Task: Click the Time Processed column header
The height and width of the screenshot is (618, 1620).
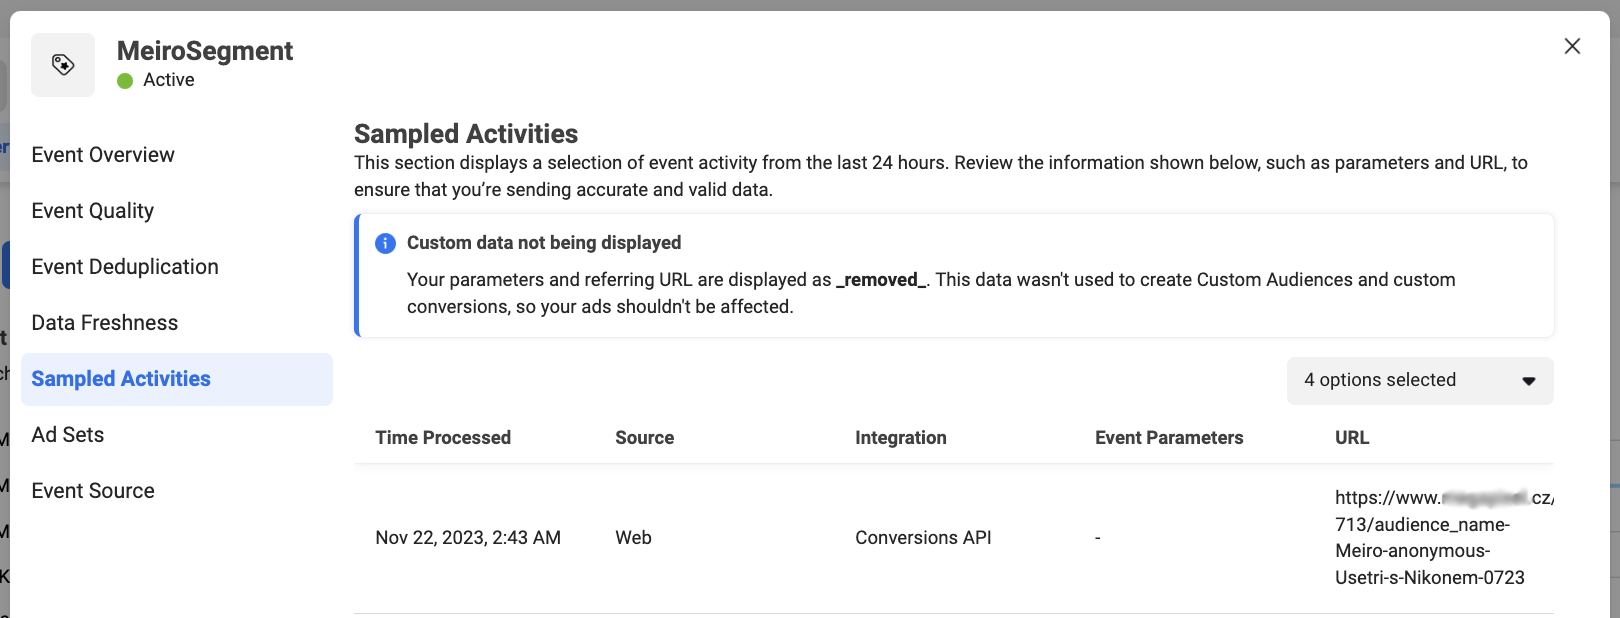Action: pos(443,438)
